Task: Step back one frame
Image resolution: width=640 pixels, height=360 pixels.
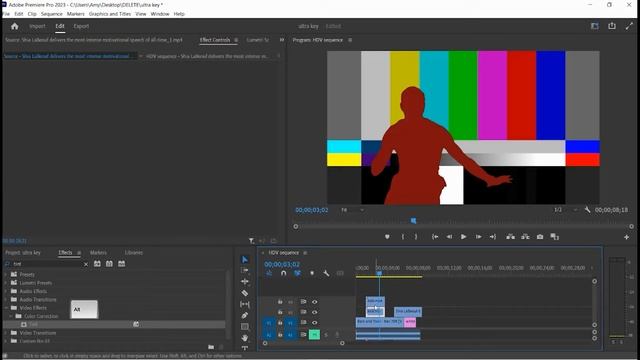Action: [x=449, y=237]
